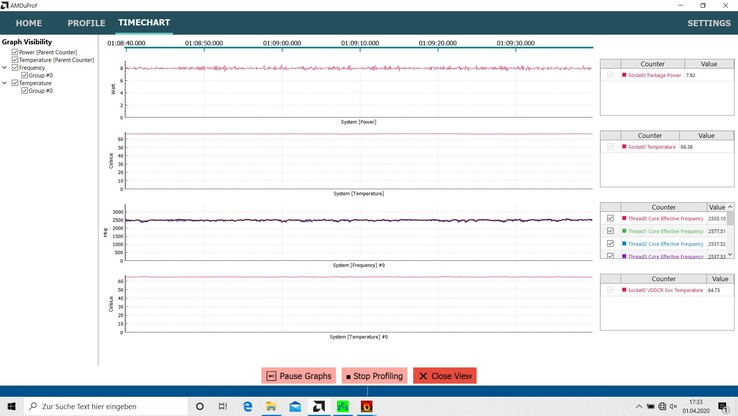The width and height of the screenshot is (738, 416).
Task: Select AMD uProf taskbar icon
Action: tap(319, 406)
